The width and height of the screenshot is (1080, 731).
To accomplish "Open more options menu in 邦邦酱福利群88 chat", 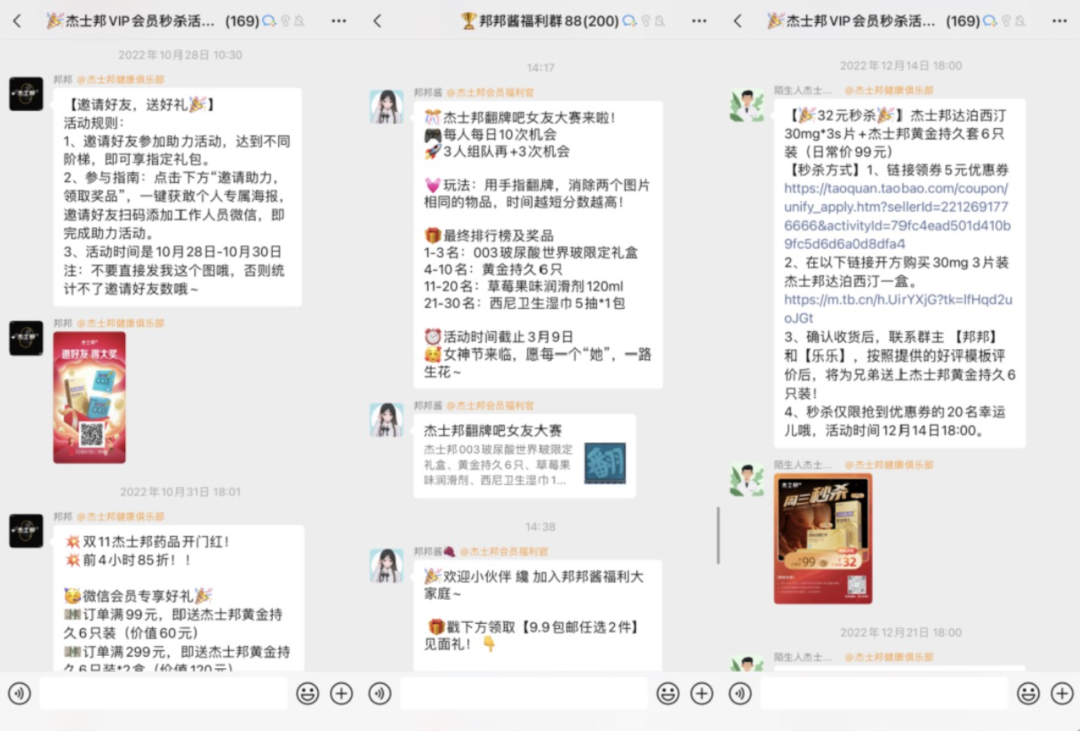I will 699,21.
